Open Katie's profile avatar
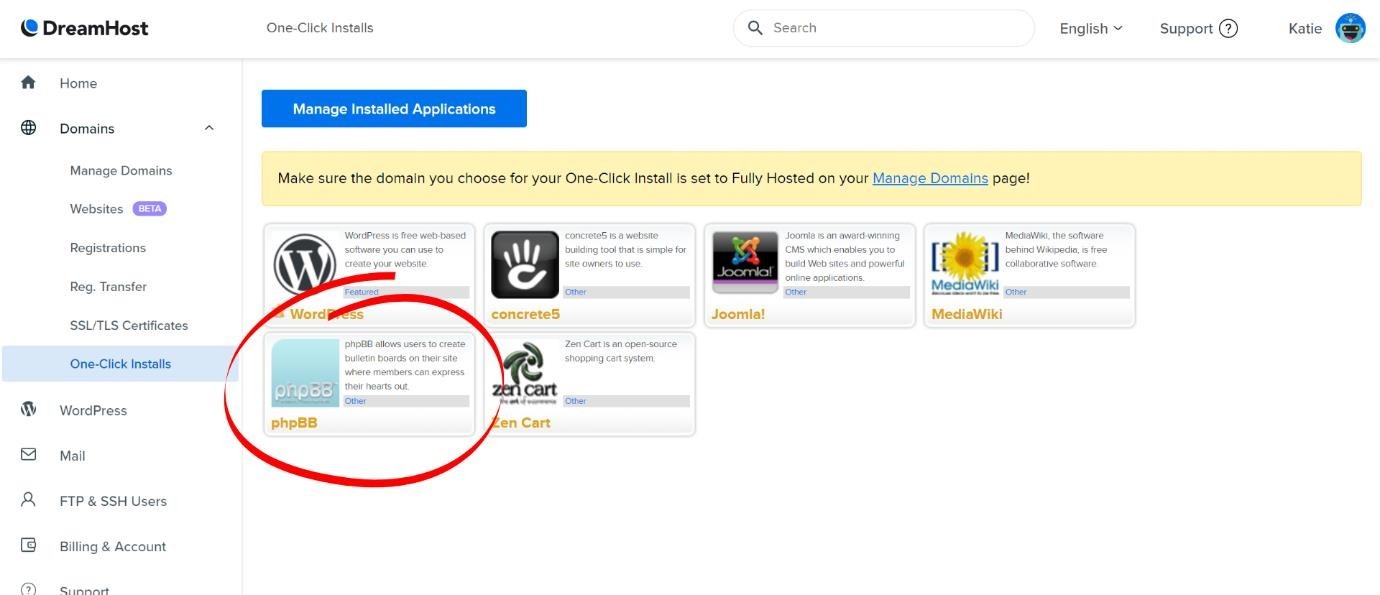This screenshot has height=595, width=1380. pos(1351,28)
